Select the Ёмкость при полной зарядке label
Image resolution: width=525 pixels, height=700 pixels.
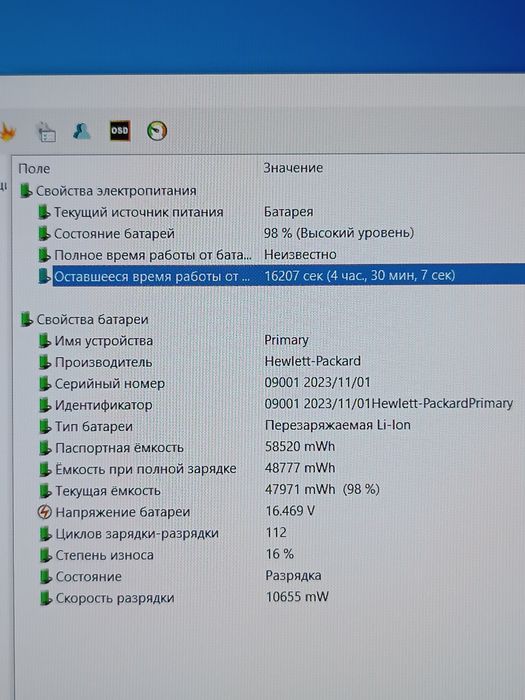[x=146, y=469]
